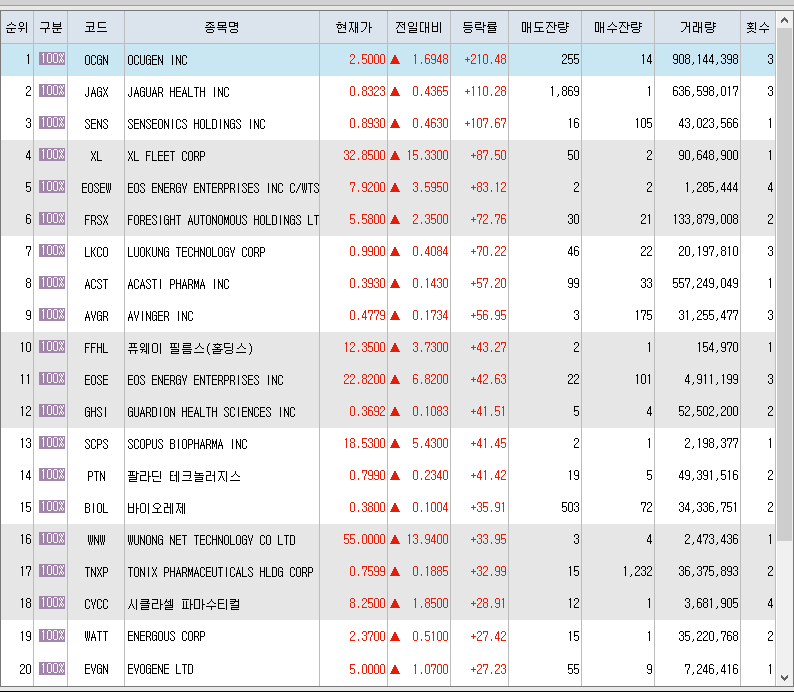This screenshot has width=794, height=692.
Task: Click code EOSE in row 11
Action: click(x=96, y=380)
